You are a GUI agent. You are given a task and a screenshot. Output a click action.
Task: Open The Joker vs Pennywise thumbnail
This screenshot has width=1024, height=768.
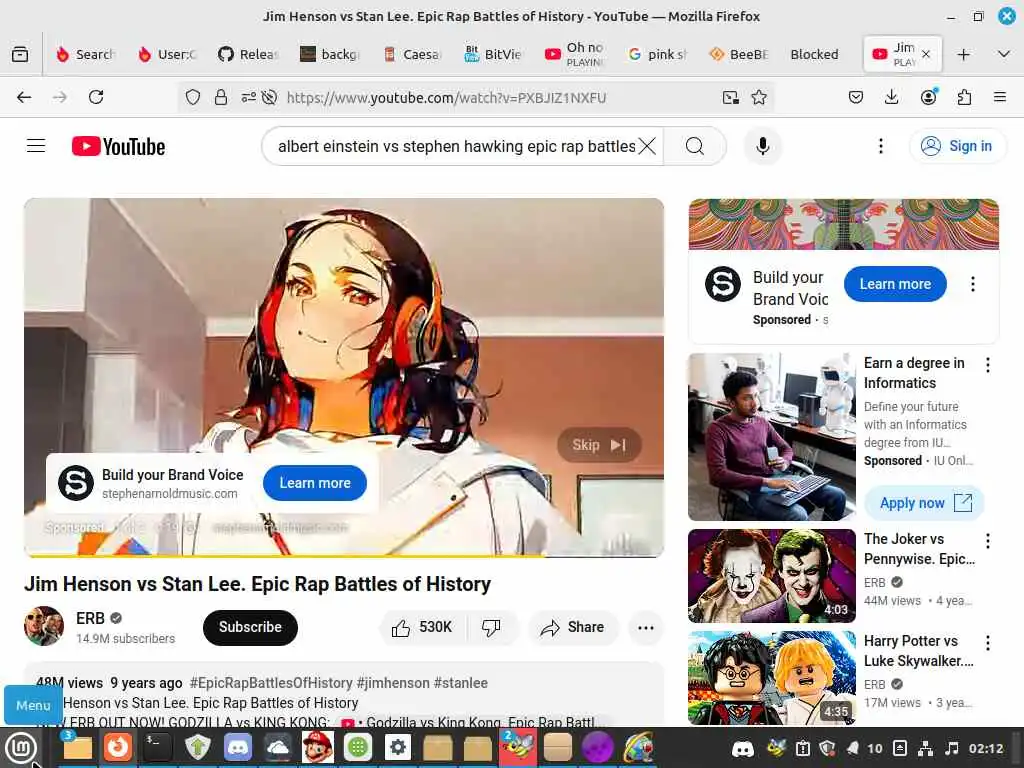pos(771,575)
